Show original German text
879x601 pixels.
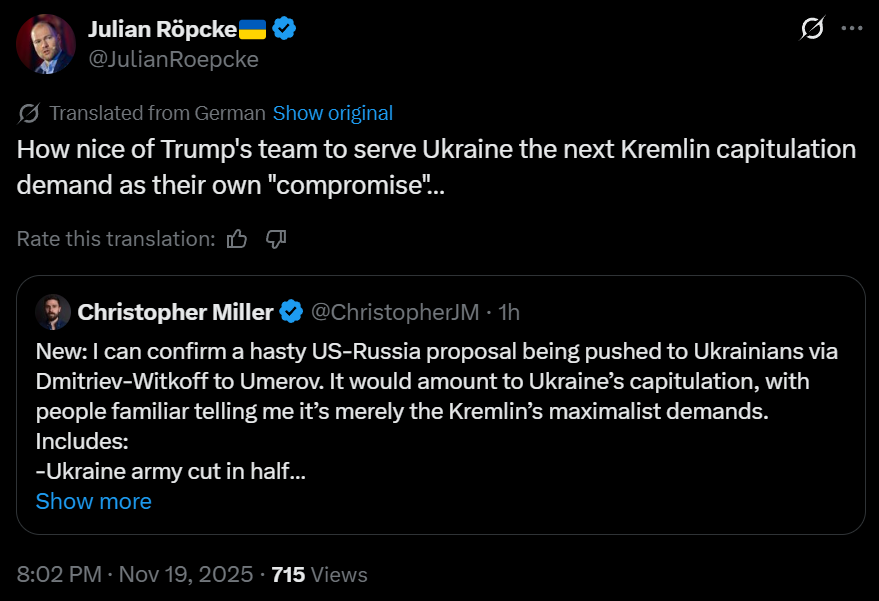[x=332, y=113]
